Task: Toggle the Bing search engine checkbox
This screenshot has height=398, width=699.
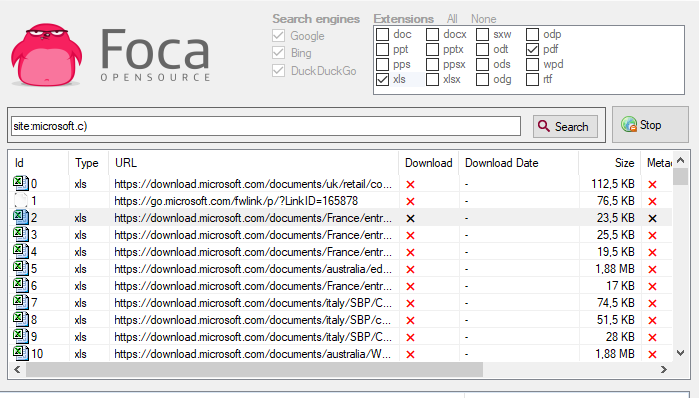Action: 279,53
